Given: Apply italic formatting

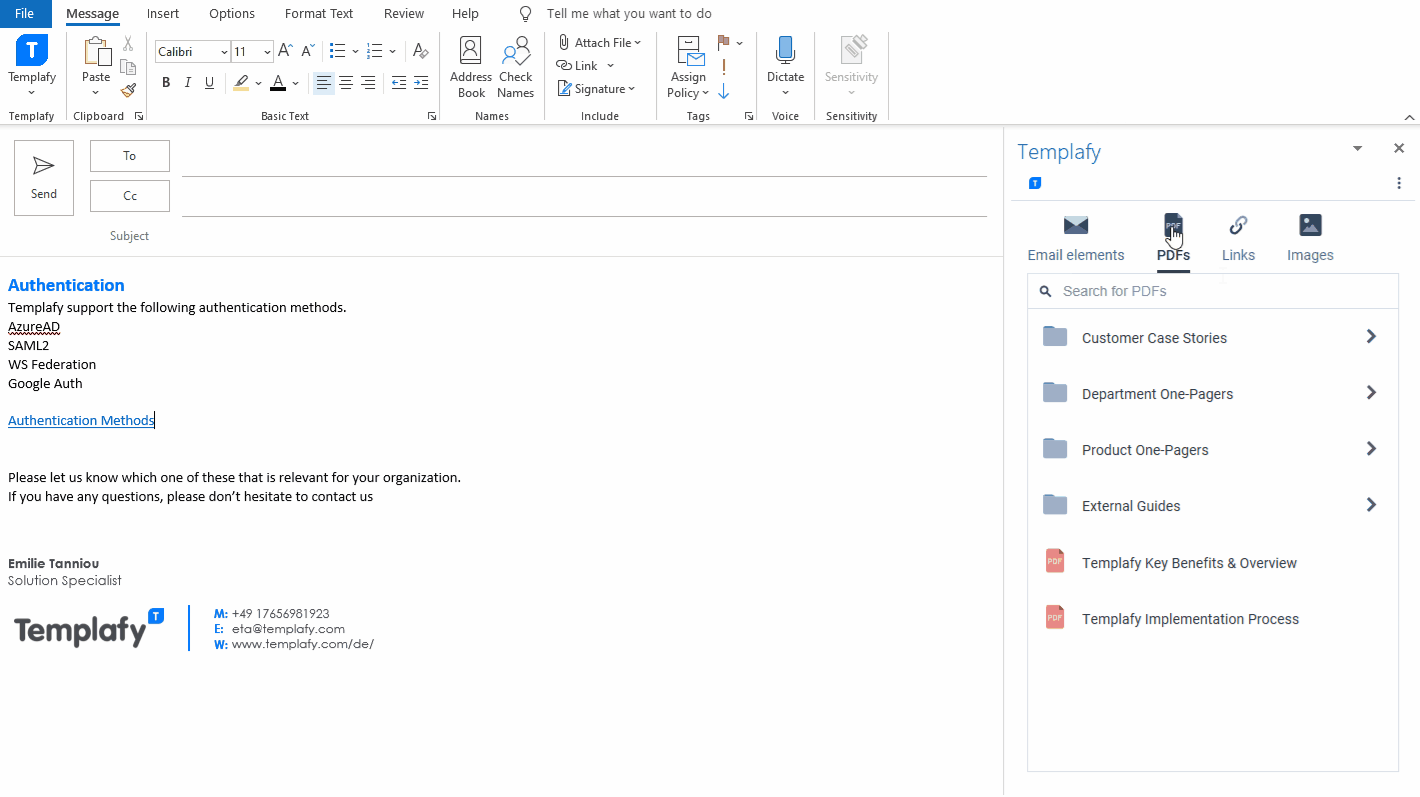Looking at the screenshot, I should (x=187, y=83).
